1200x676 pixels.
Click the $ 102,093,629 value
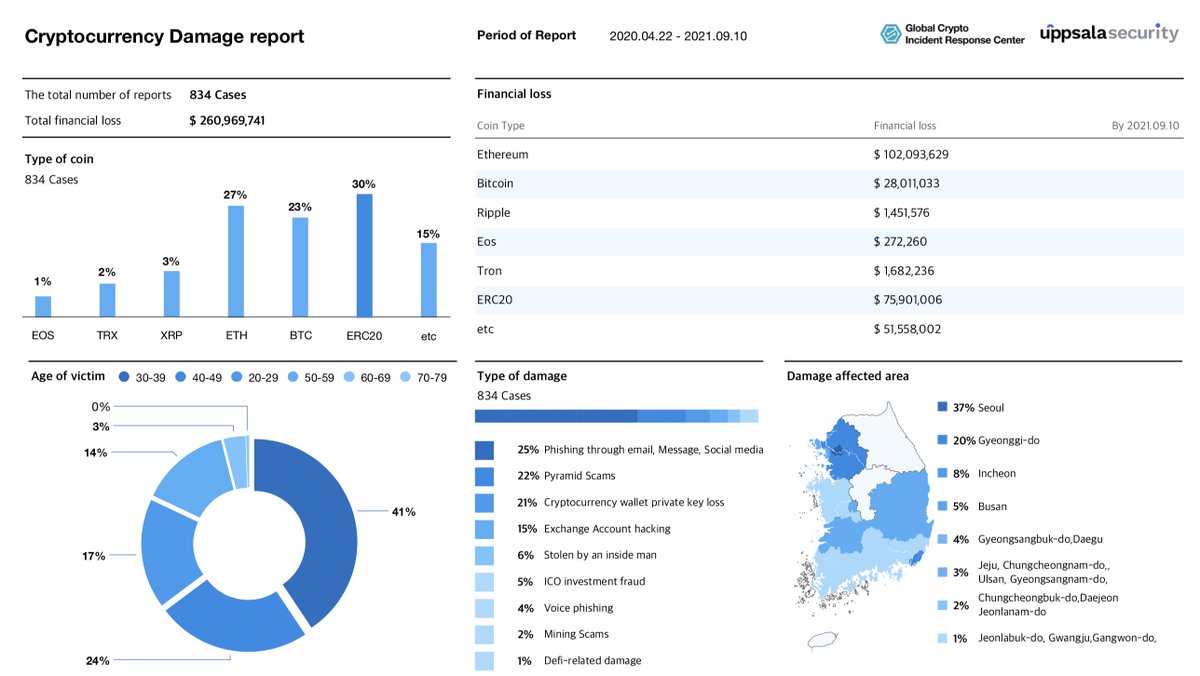tap(913, 155)
